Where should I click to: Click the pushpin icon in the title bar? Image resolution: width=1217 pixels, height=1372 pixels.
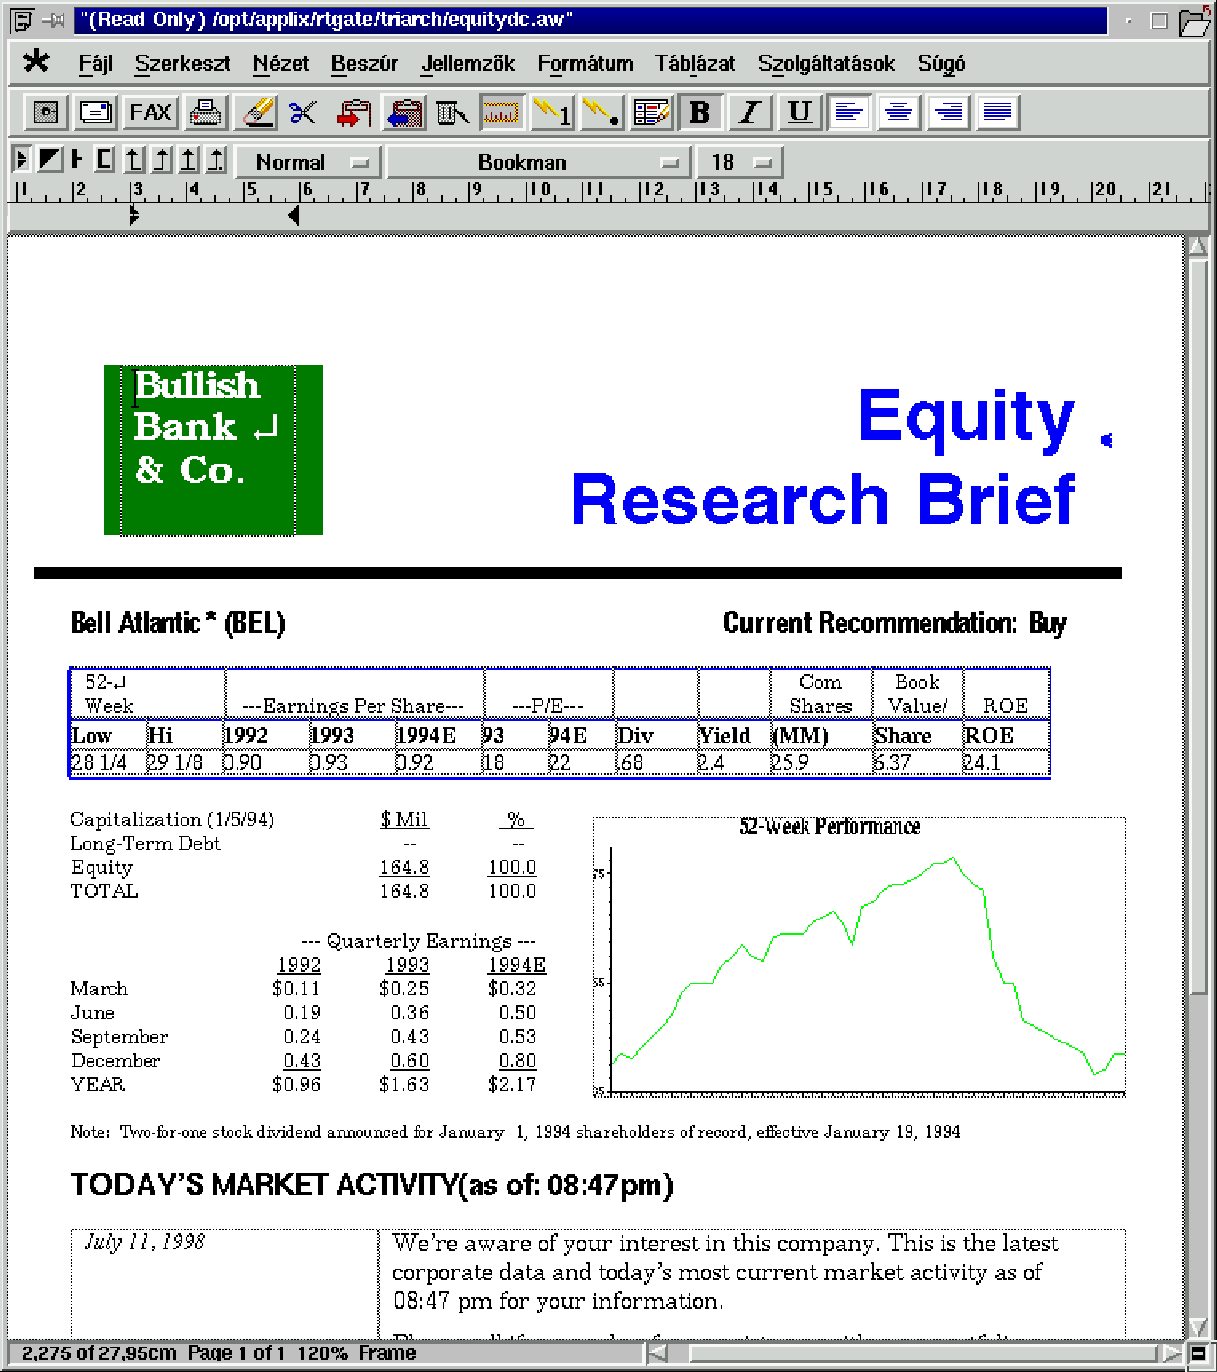tap(53, 20)
